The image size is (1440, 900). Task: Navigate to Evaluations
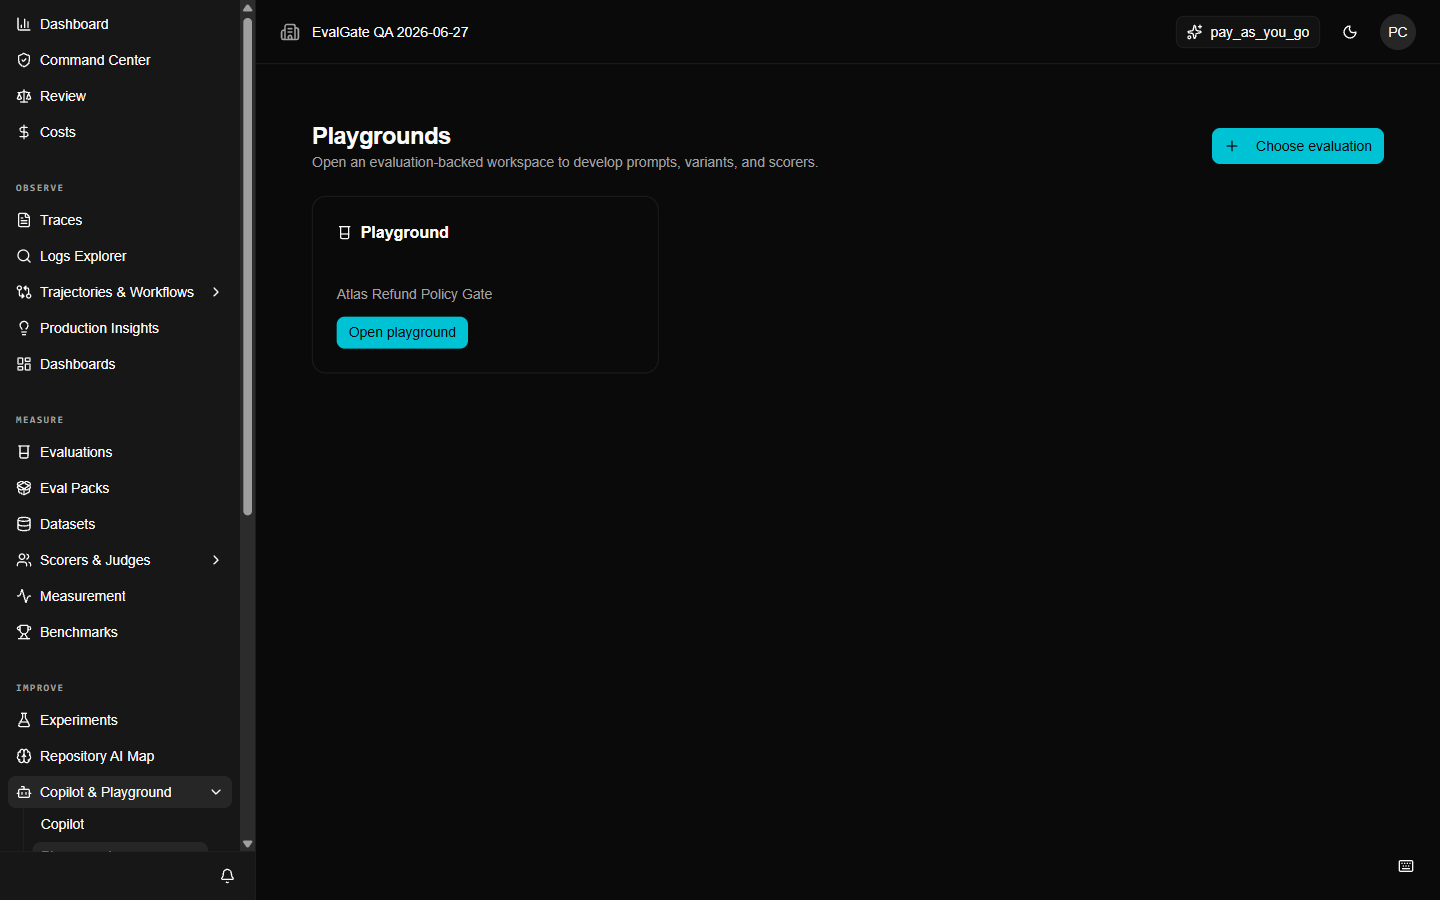pyautogui.click(x=120, y=452)
